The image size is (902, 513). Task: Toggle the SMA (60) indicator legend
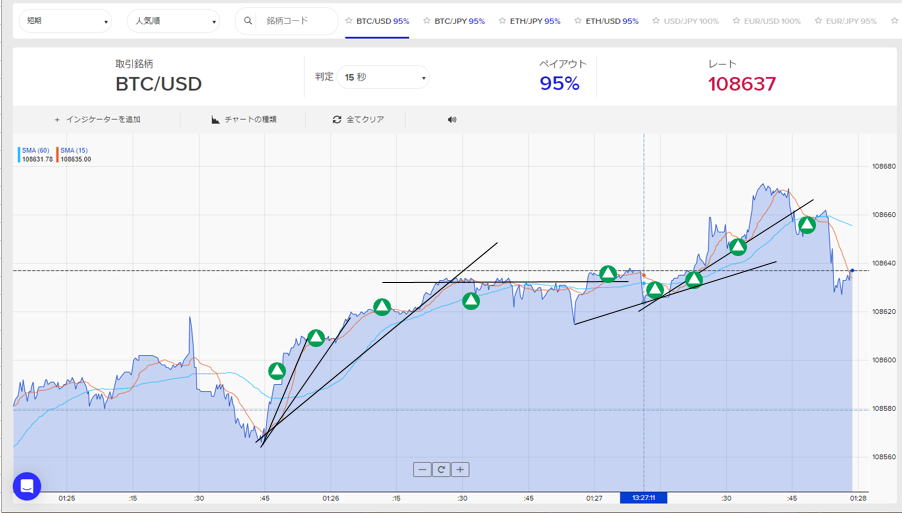36,150
